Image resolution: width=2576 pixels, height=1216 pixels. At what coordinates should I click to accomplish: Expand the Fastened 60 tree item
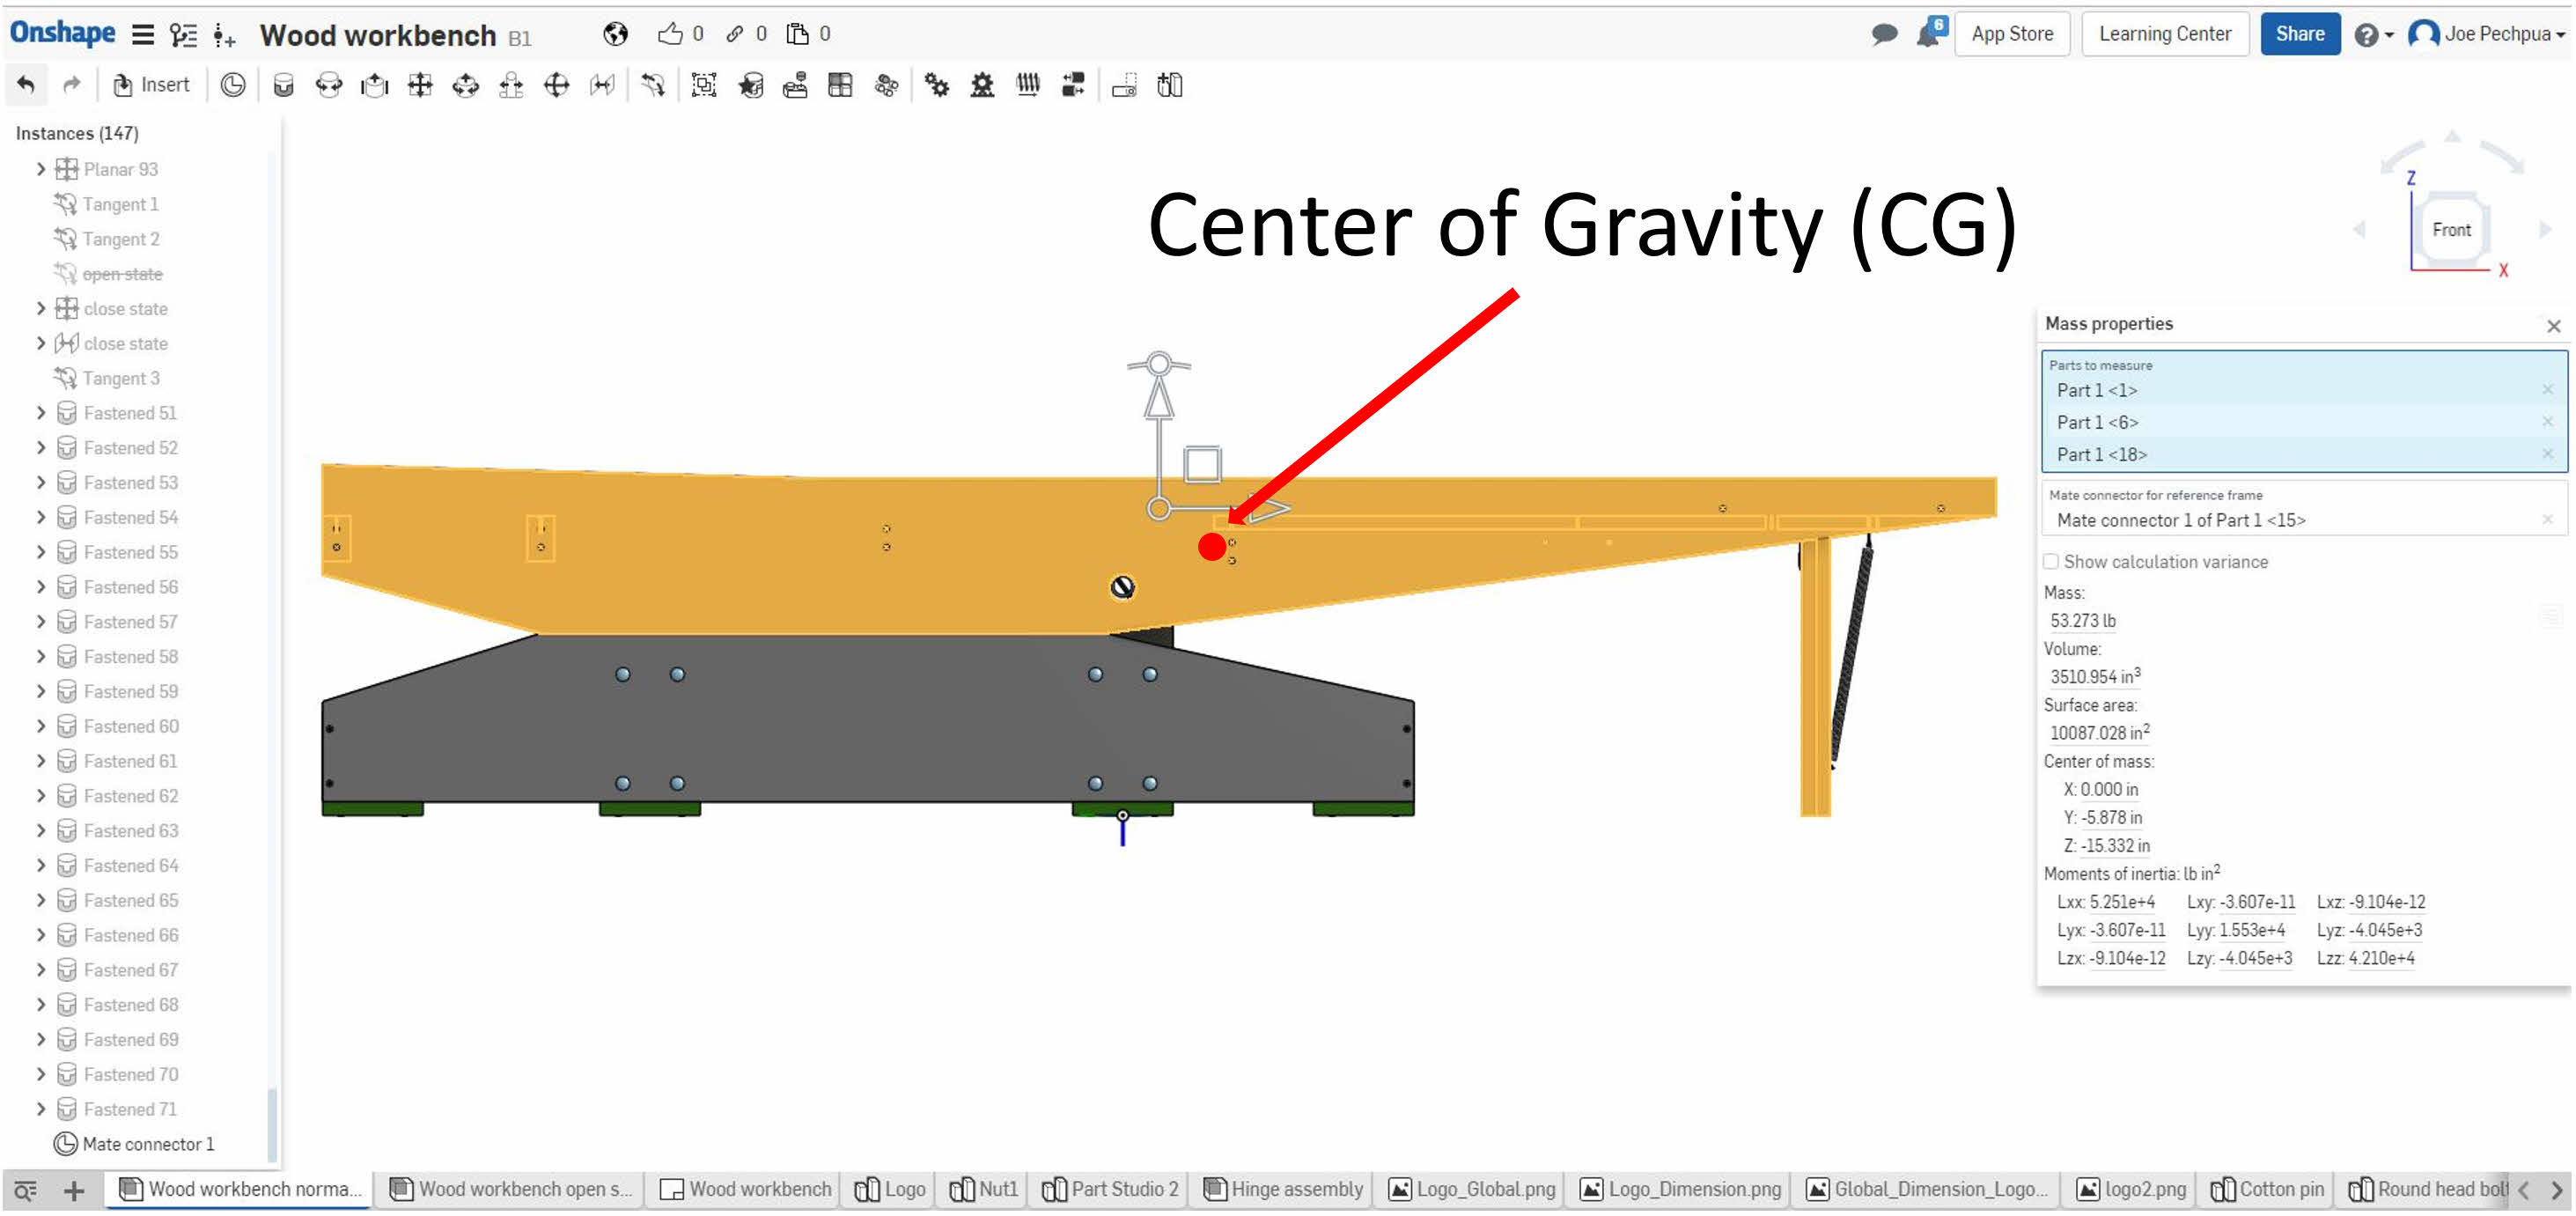click(x=41, y=726)
